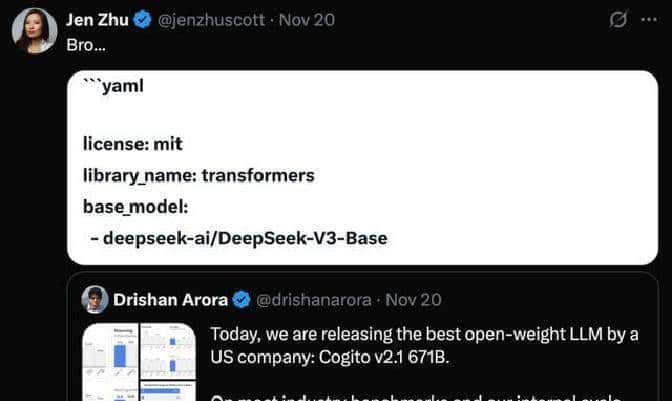This screenshot has width=672, height=401.
Task: Click the Grok explain icon on the tweet
Action: (x=618, y=20)
